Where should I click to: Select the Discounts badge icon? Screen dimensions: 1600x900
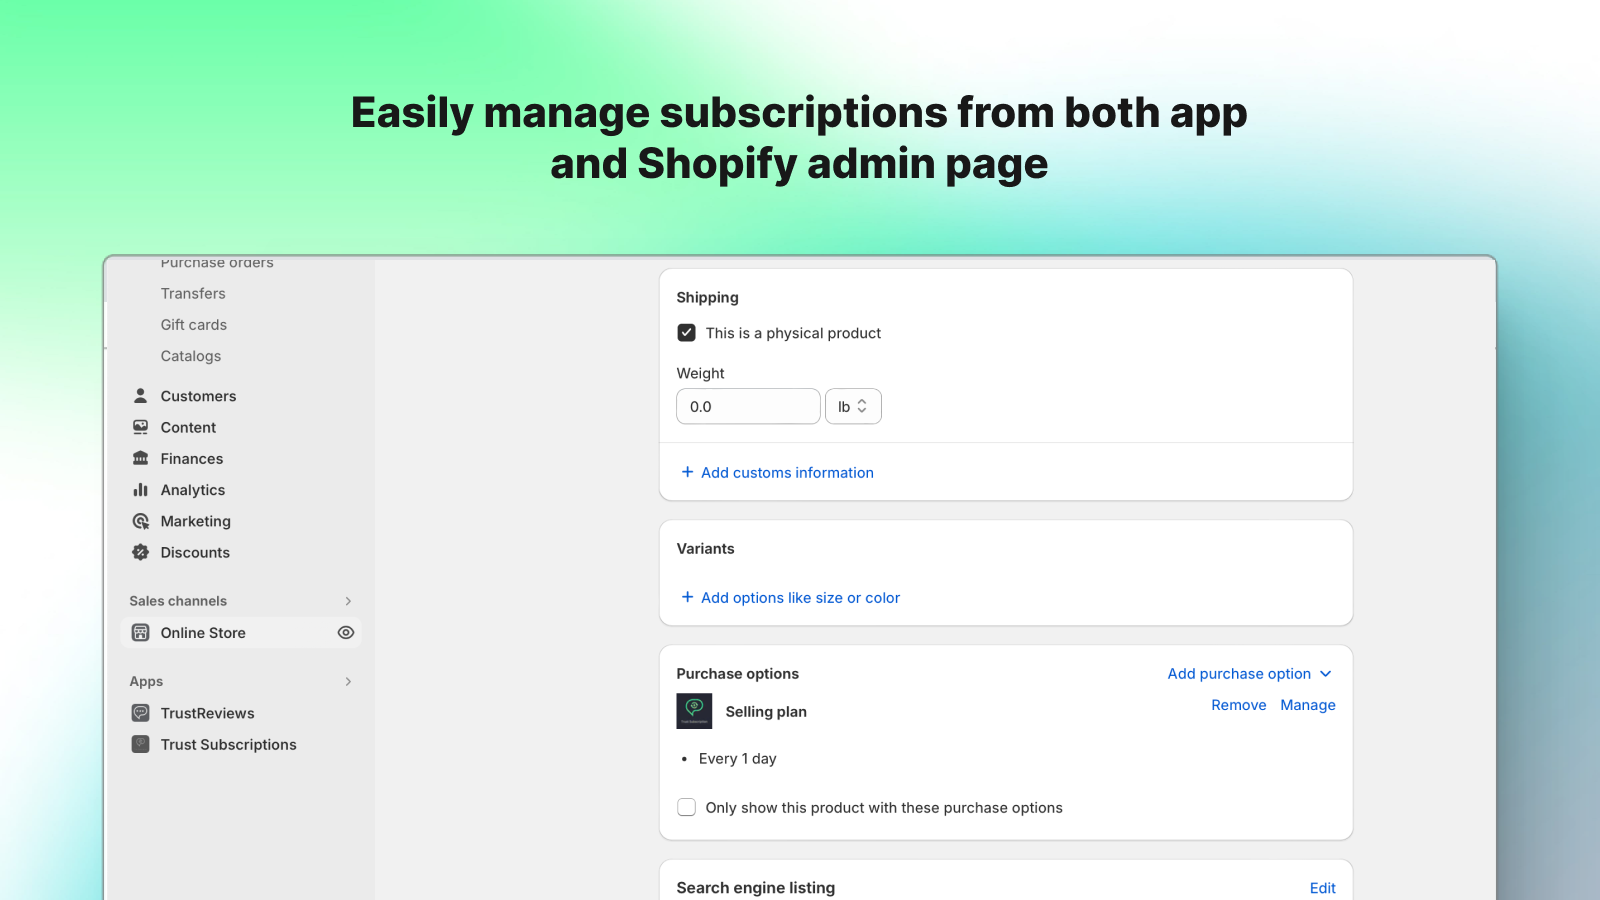[x=140, y=552]
